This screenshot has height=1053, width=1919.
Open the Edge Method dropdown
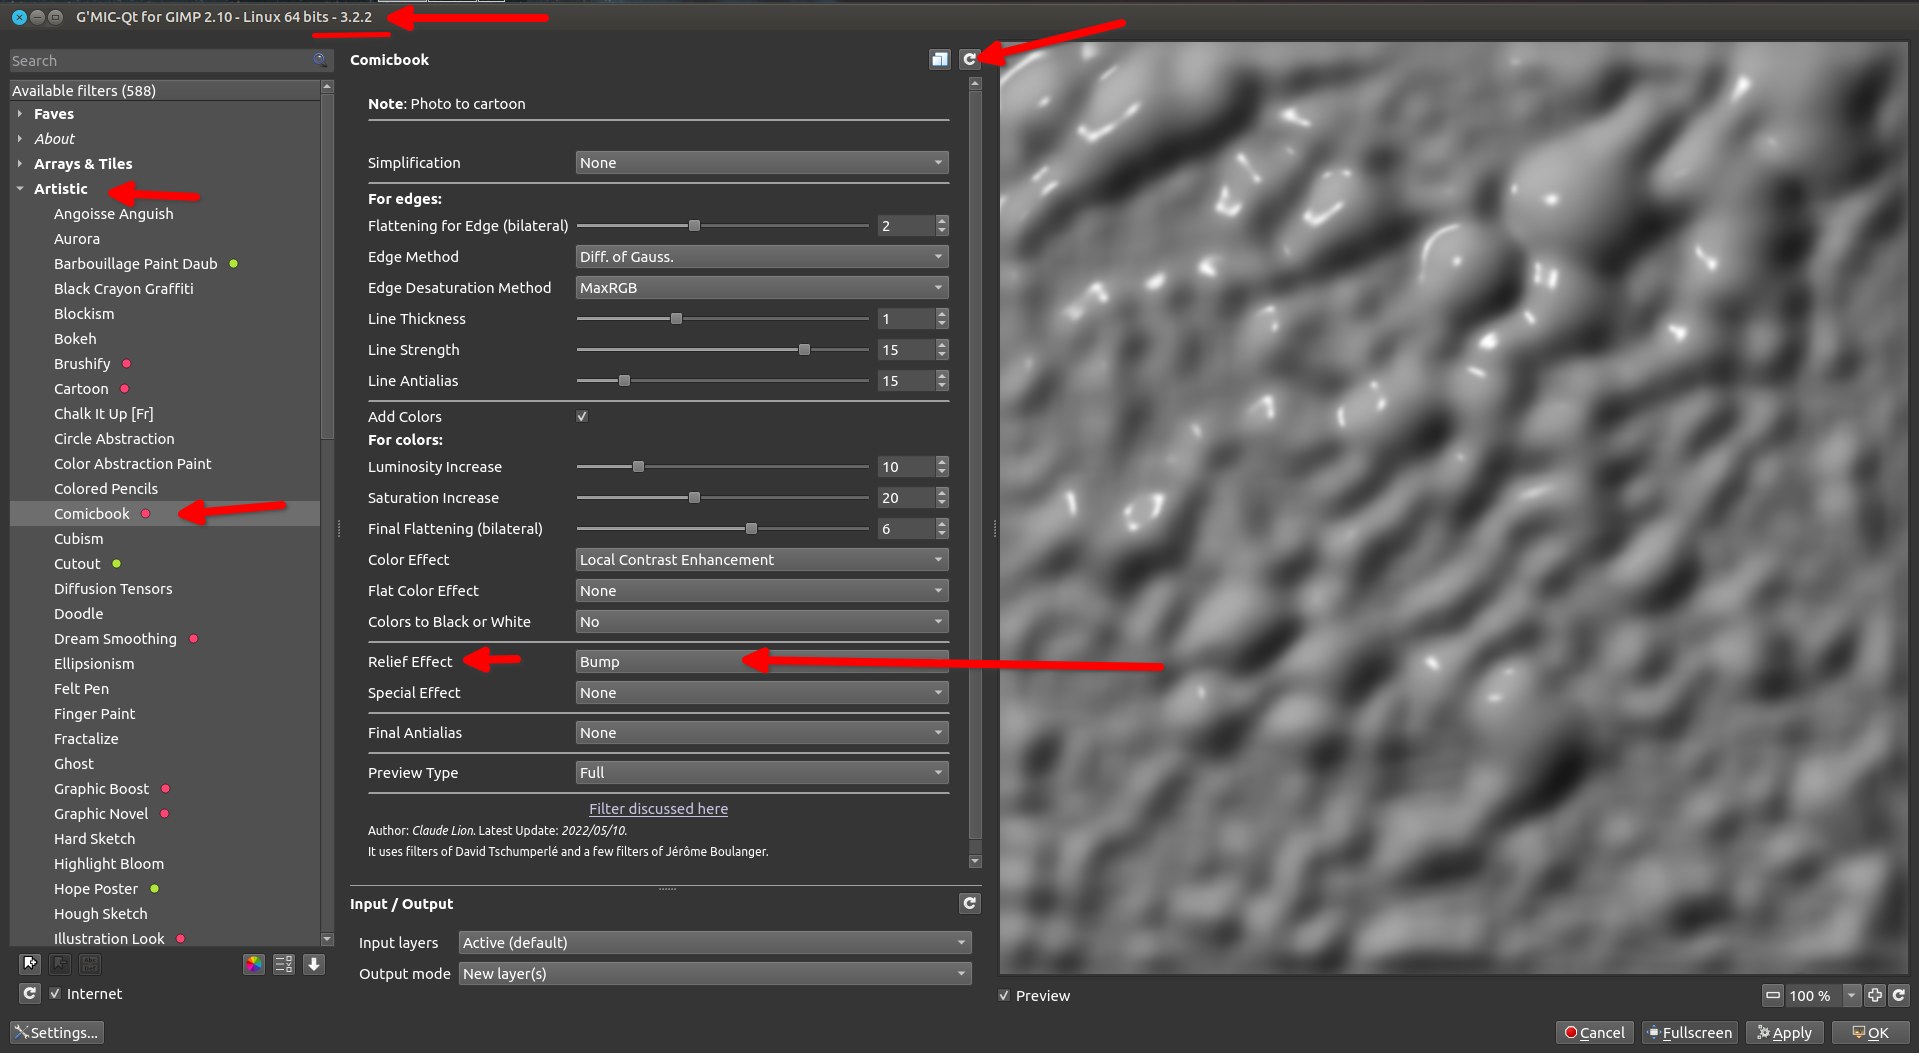point(761,257)
